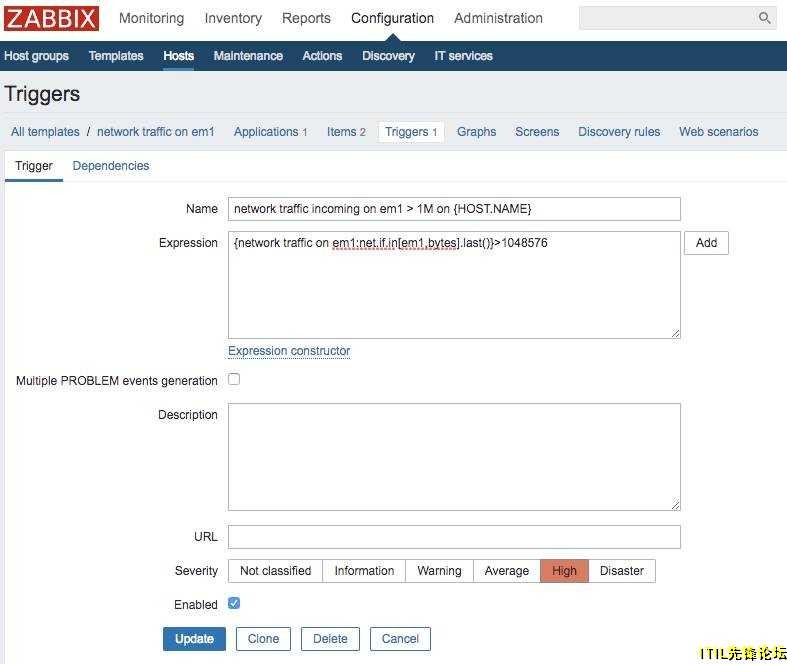787x664 pixels.
Task: Toggle the Enabled checkbox
Action: 234,603
